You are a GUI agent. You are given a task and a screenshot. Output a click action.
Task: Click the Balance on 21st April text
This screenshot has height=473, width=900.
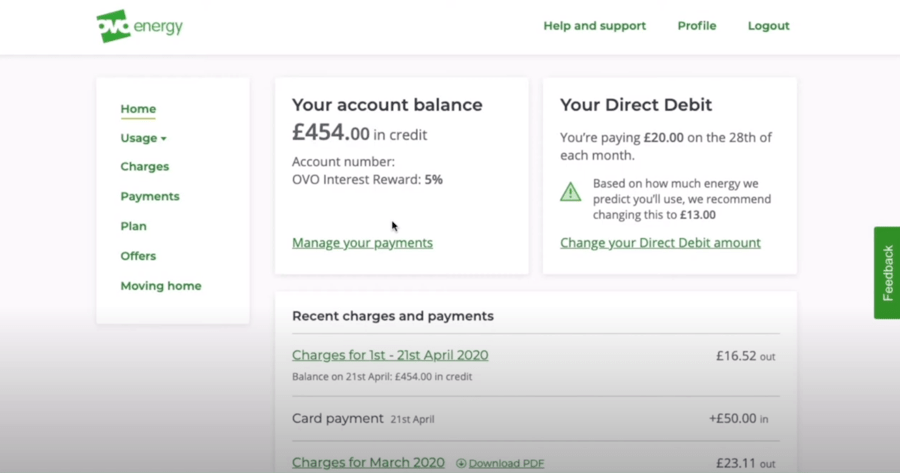[x=382, y=377]
